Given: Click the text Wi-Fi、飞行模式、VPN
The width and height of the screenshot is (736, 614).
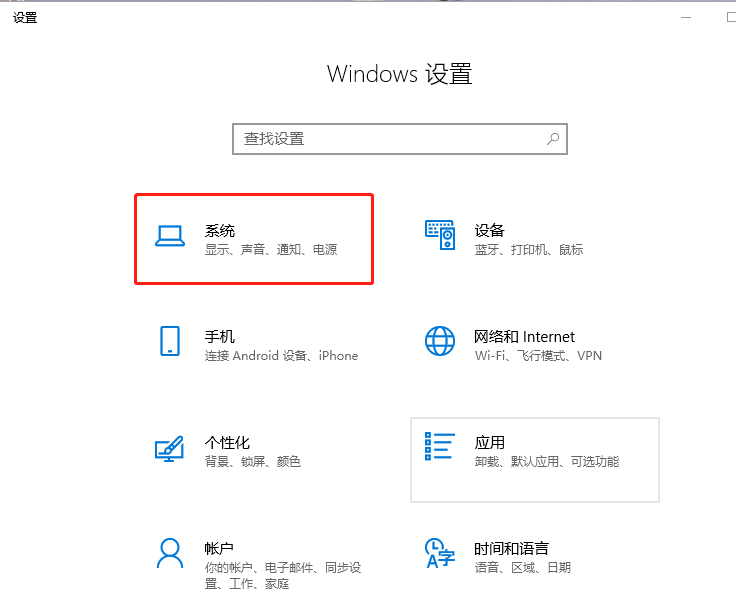Looking at the screenshot, I should coord(538,356).
